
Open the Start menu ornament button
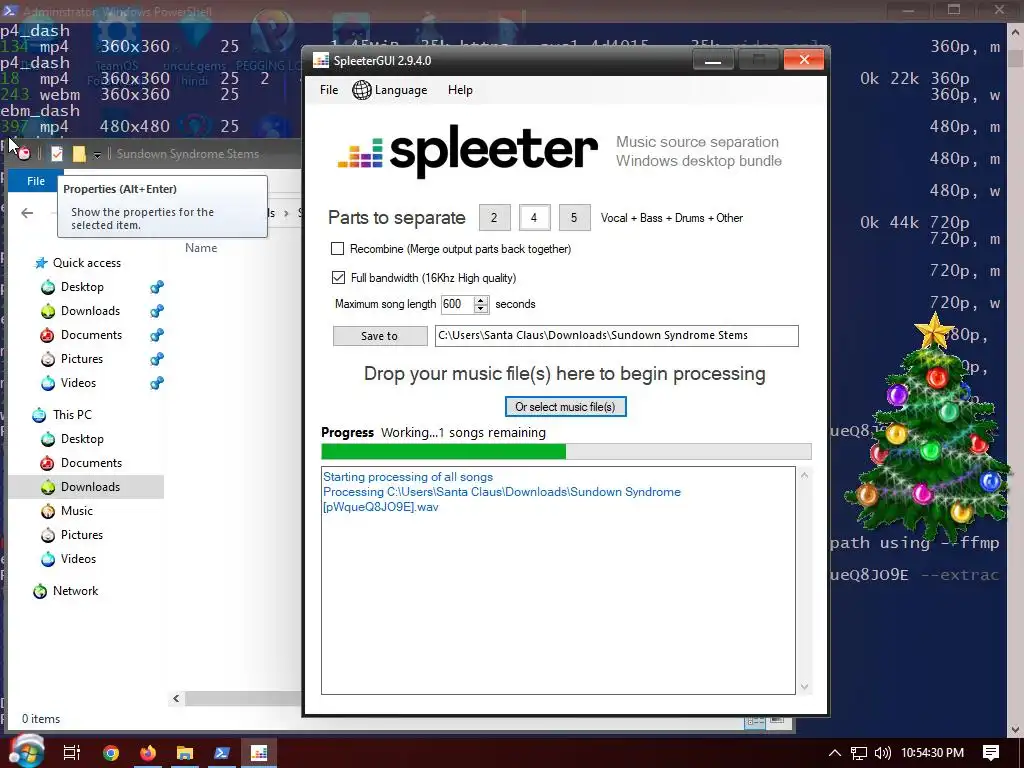26,752
